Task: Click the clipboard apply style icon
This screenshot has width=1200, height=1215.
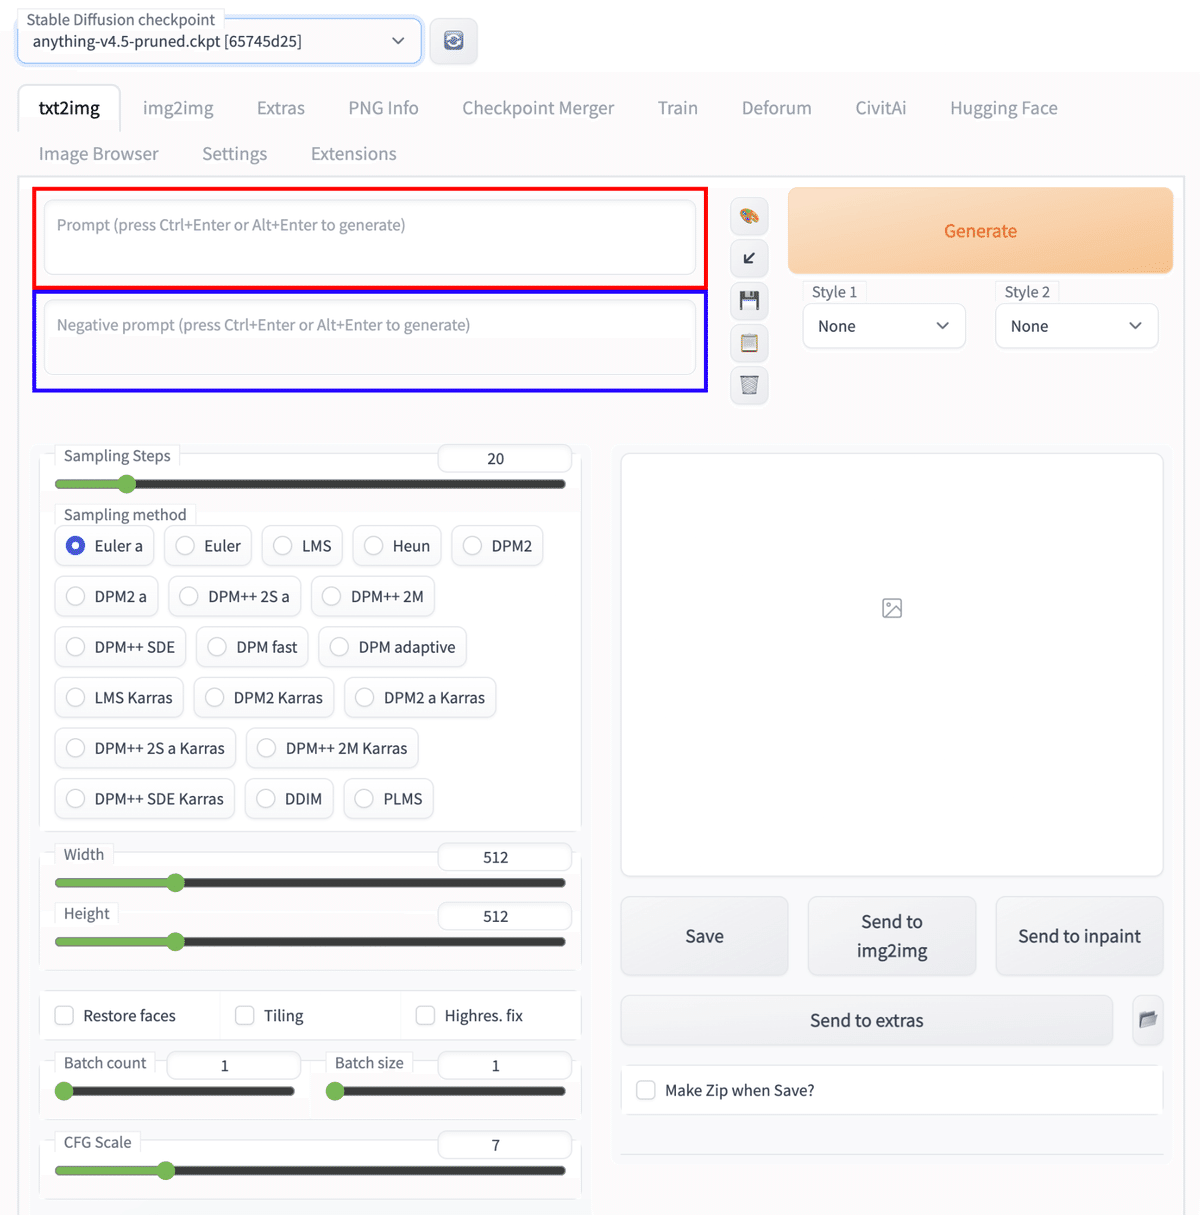Action: [749, 343]
